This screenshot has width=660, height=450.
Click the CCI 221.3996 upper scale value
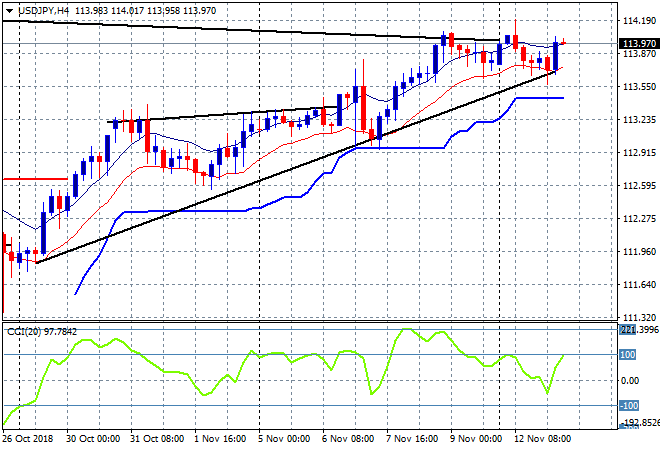[639, 330]
